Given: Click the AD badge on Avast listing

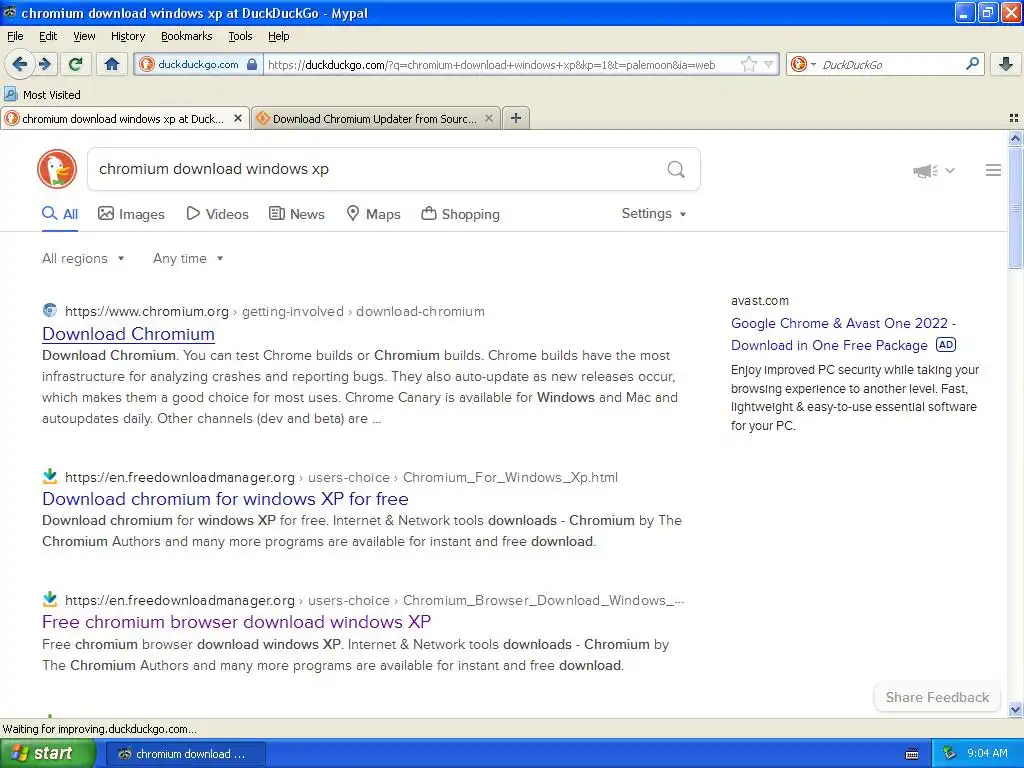Looking at the screenshot, I should tap(946, 345).
